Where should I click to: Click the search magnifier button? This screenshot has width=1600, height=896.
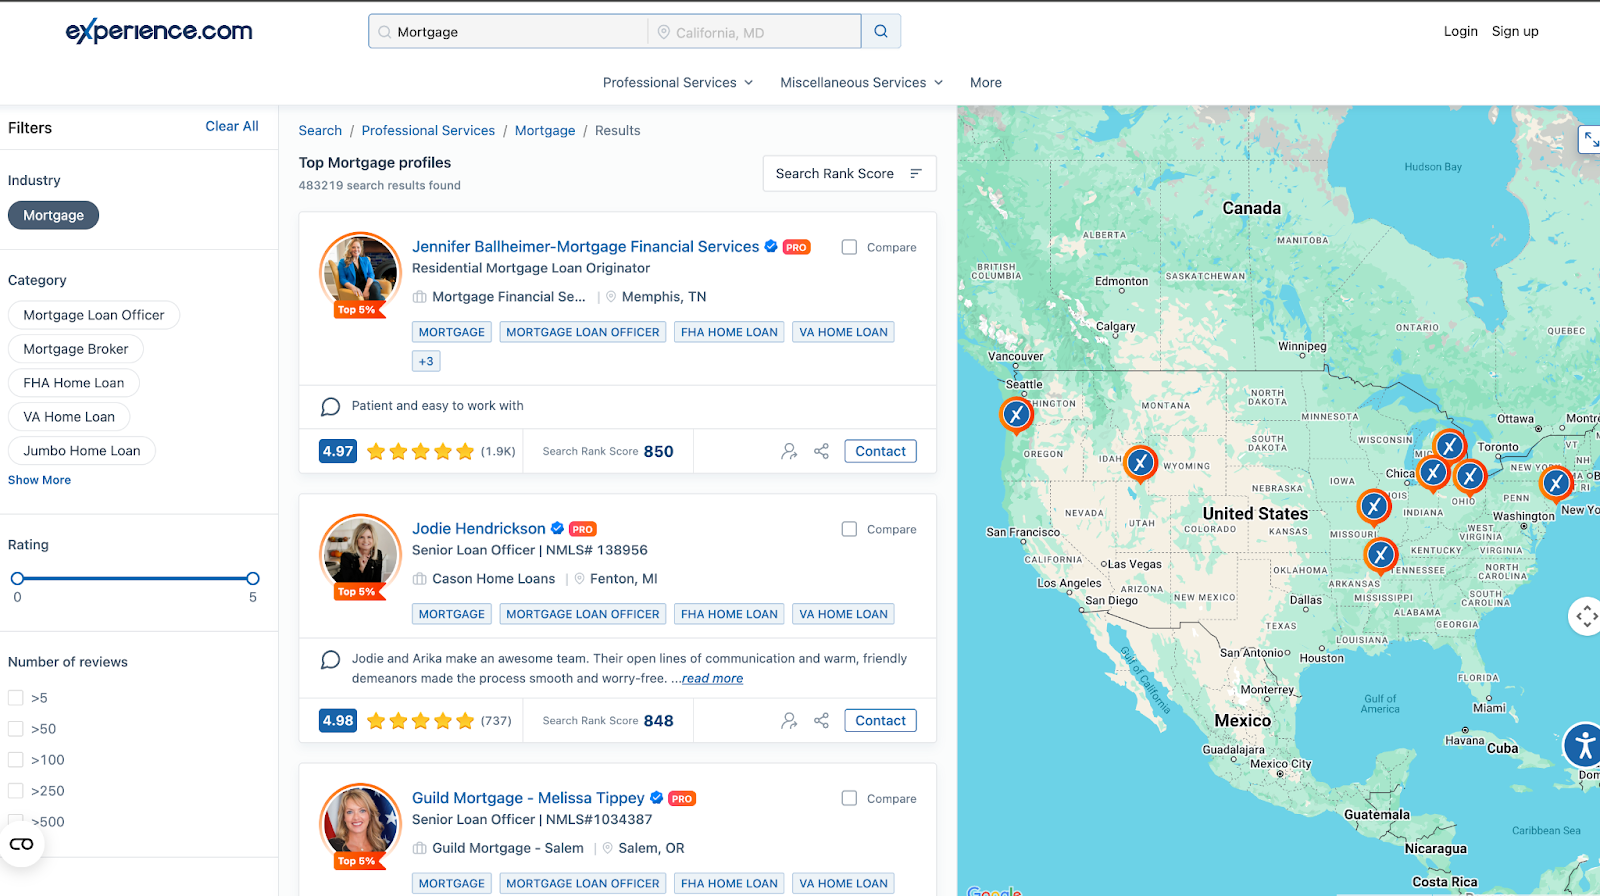click(x=881, y=31)
